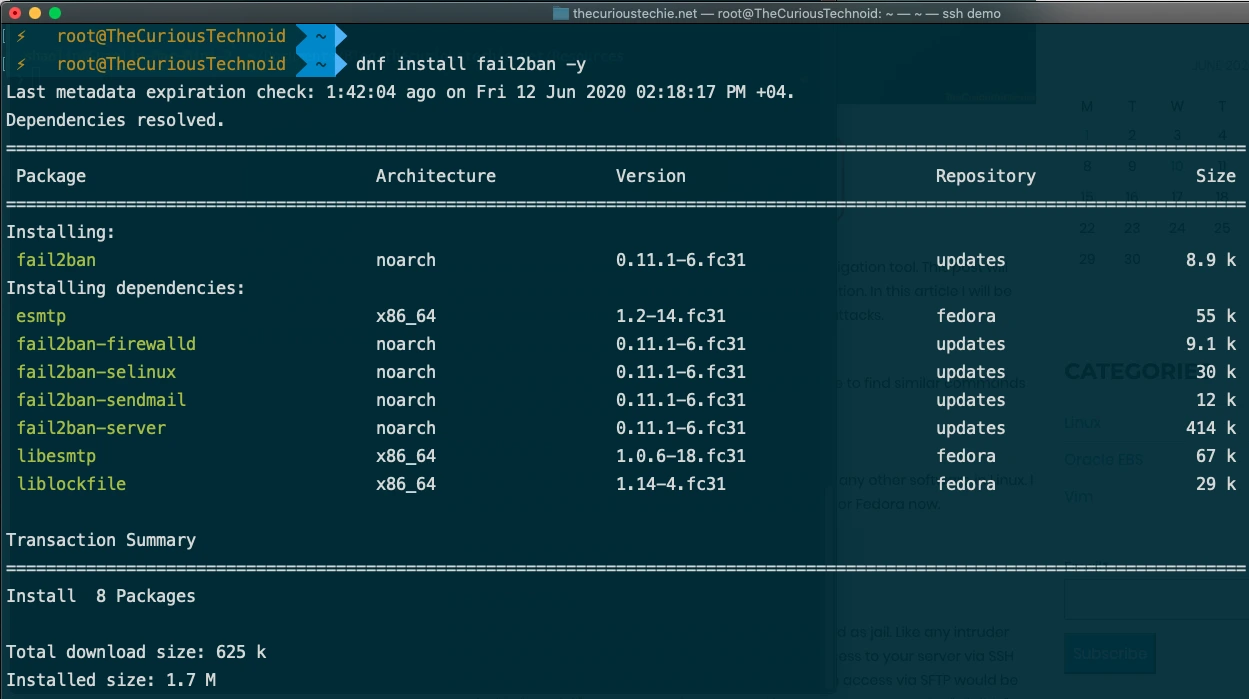
Task: Click the terminal window title text
Action: [x=786, y=13]
